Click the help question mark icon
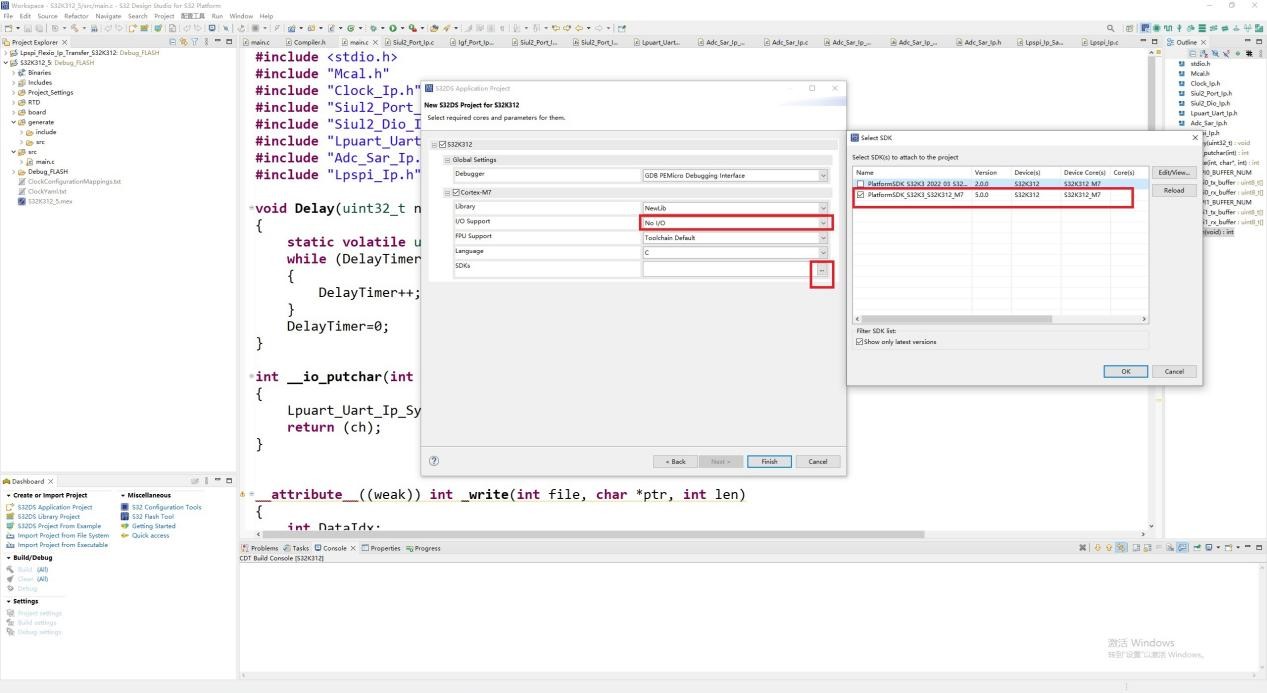 point(434,461)
